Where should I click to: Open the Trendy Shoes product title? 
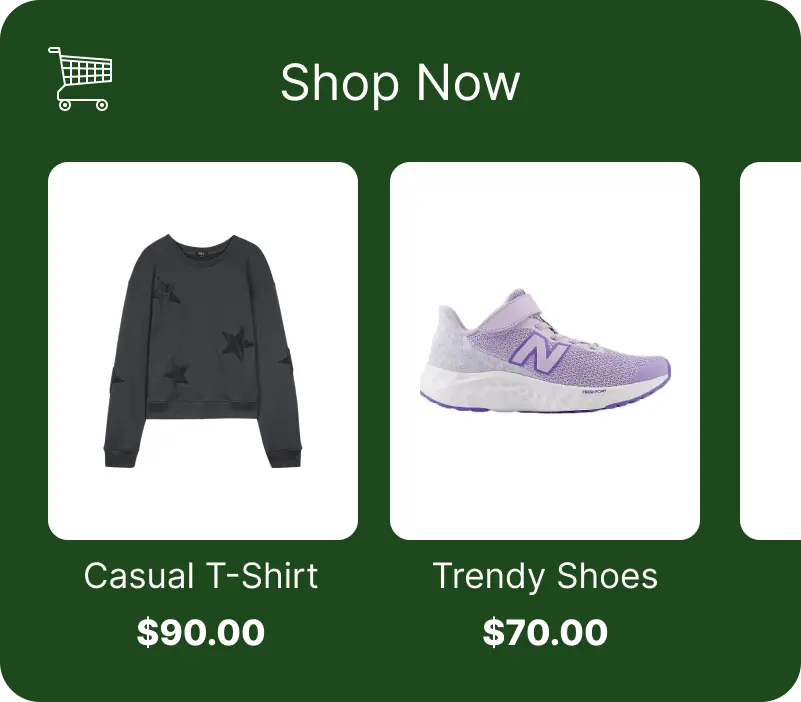coord(545,576)
